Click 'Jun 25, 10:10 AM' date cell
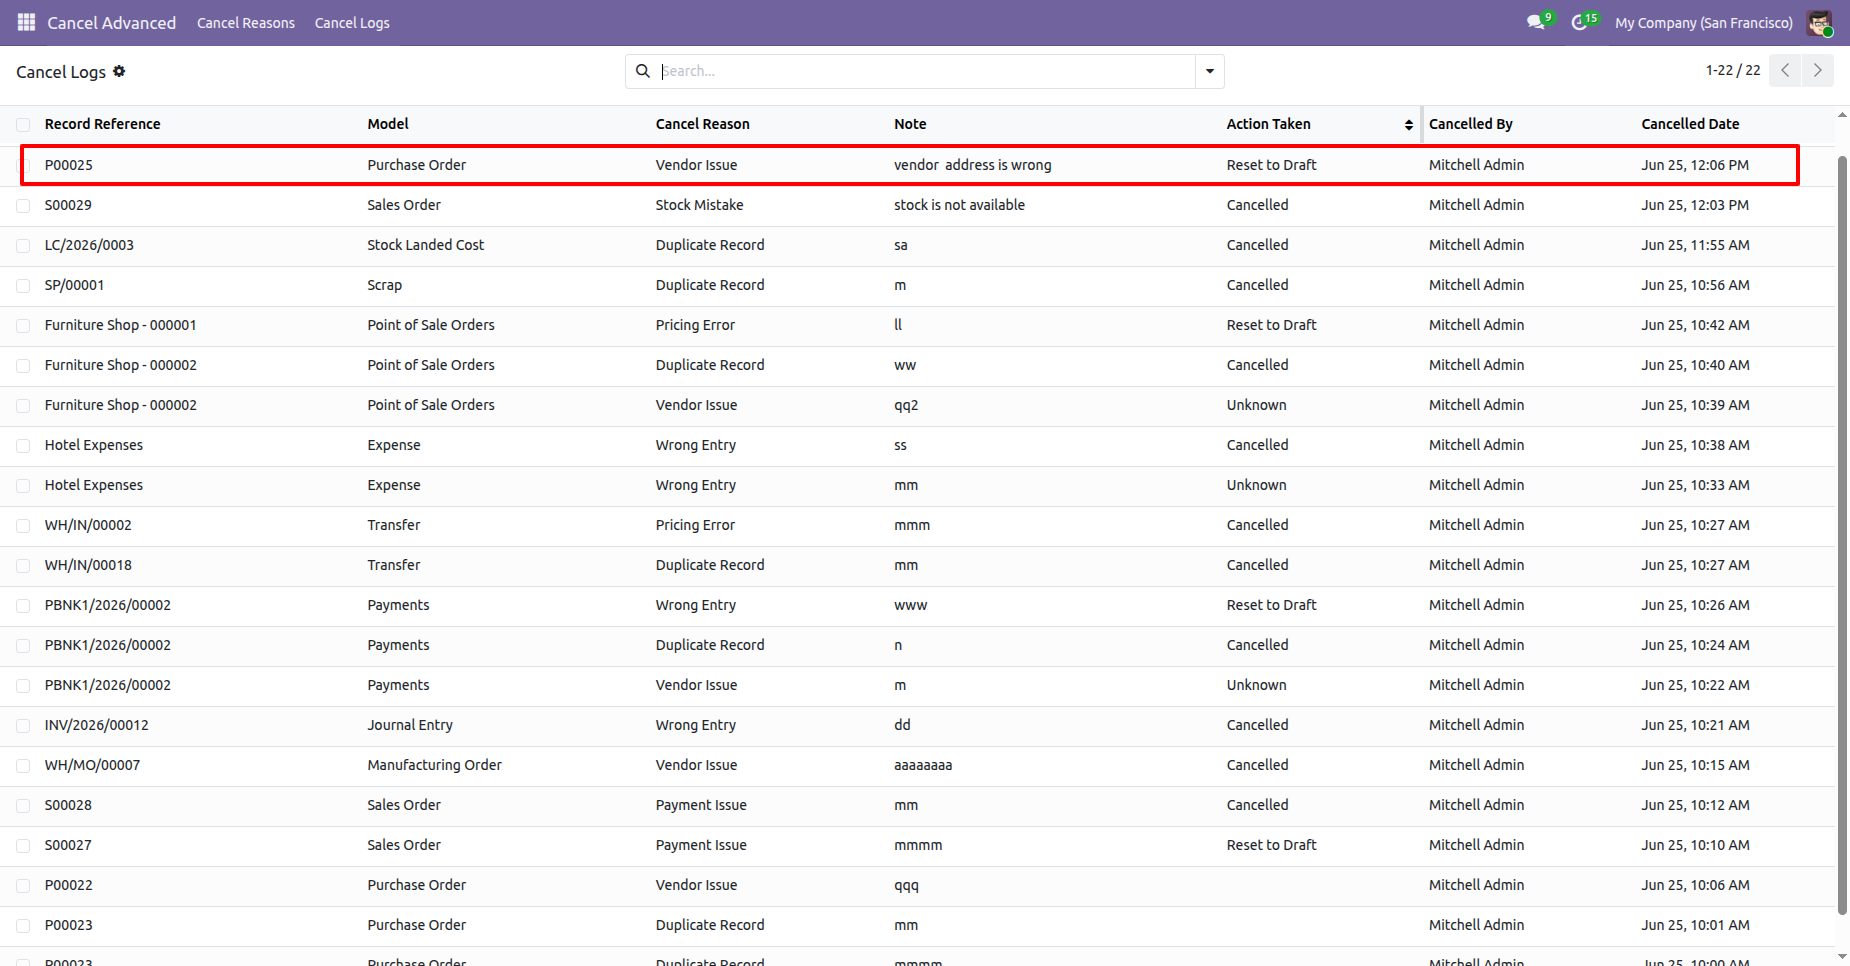Screen dimensions: 1850x966 pos(1695,845)
